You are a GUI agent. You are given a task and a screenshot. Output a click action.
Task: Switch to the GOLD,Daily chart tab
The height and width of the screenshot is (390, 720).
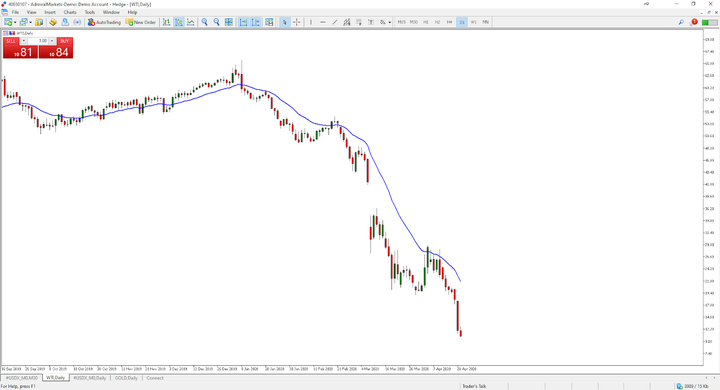(126, 378)
